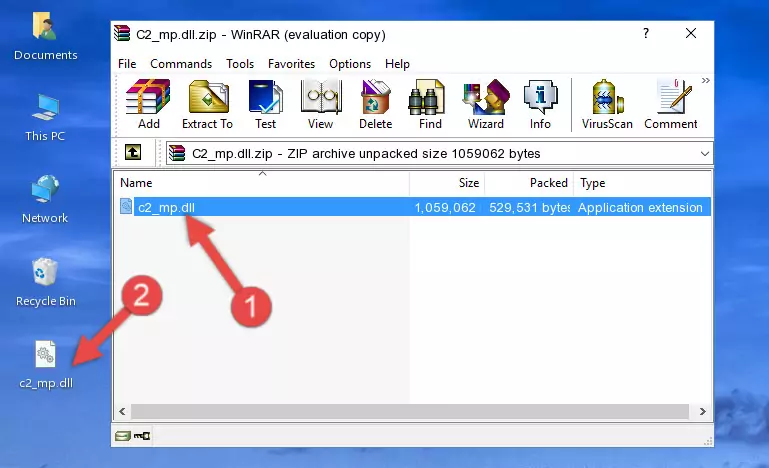Expand hidden toolbar items chevron
The height and width of the screenshot is (468, 769).
706,80
